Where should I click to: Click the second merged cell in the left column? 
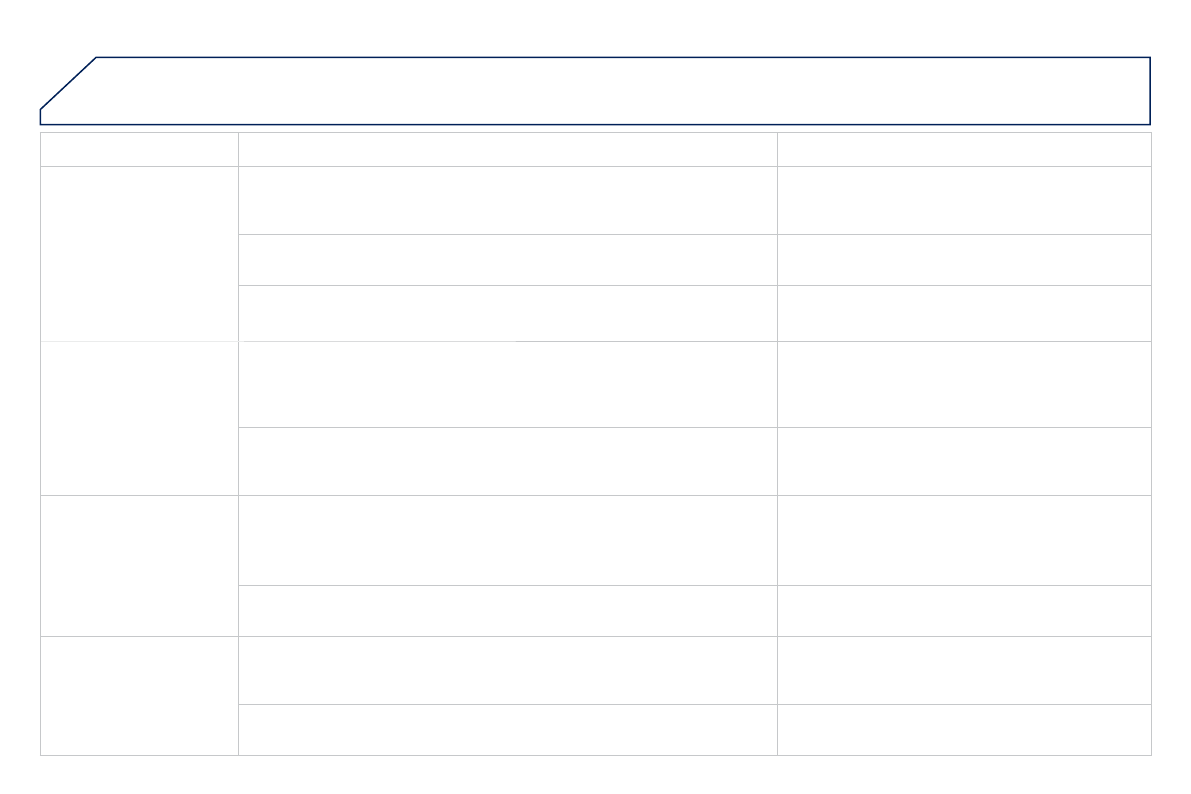click(x=139, y=418)
